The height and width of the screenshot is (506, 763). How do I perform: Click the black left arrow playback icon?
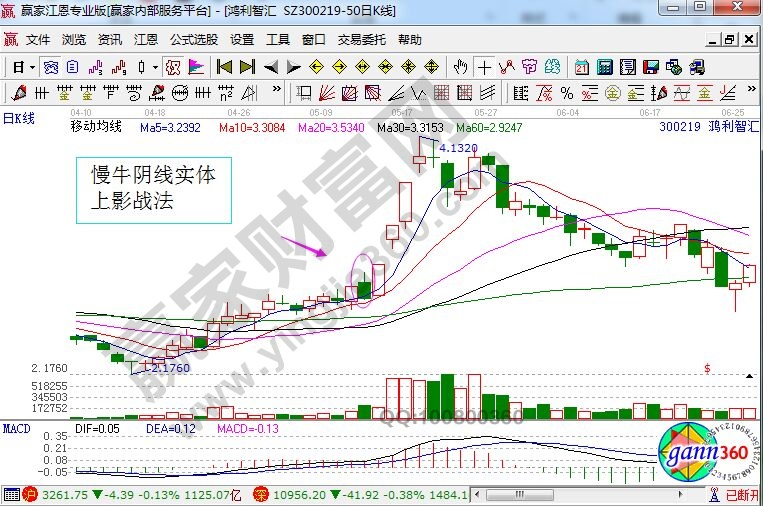click(x=270, y=67)
